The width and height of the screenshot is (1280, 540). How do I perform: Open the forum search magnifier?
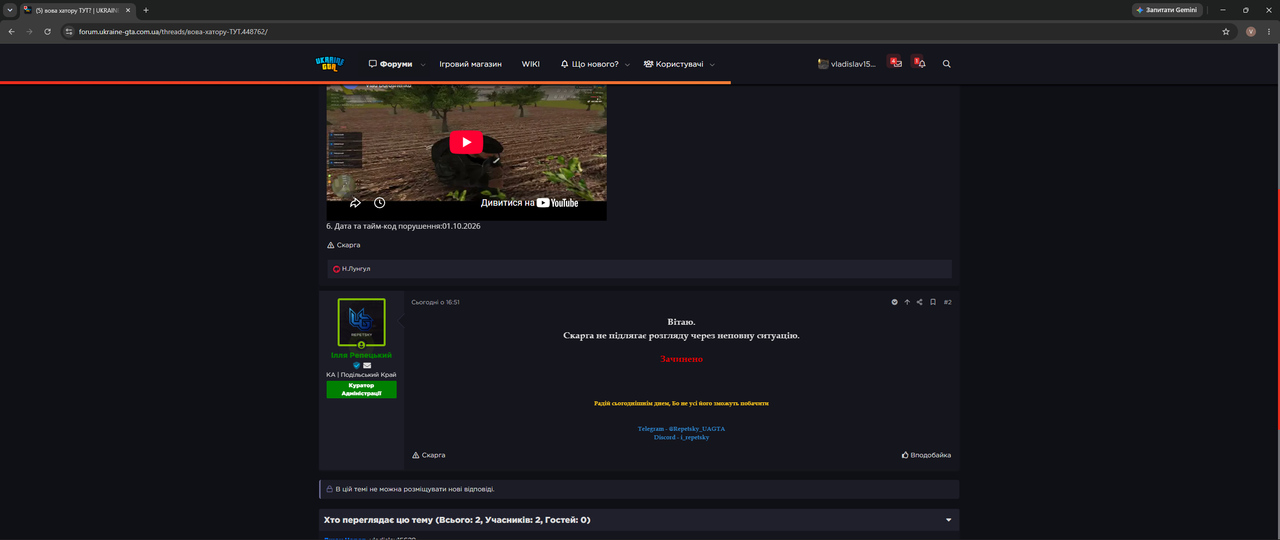(x=947, y=64)
